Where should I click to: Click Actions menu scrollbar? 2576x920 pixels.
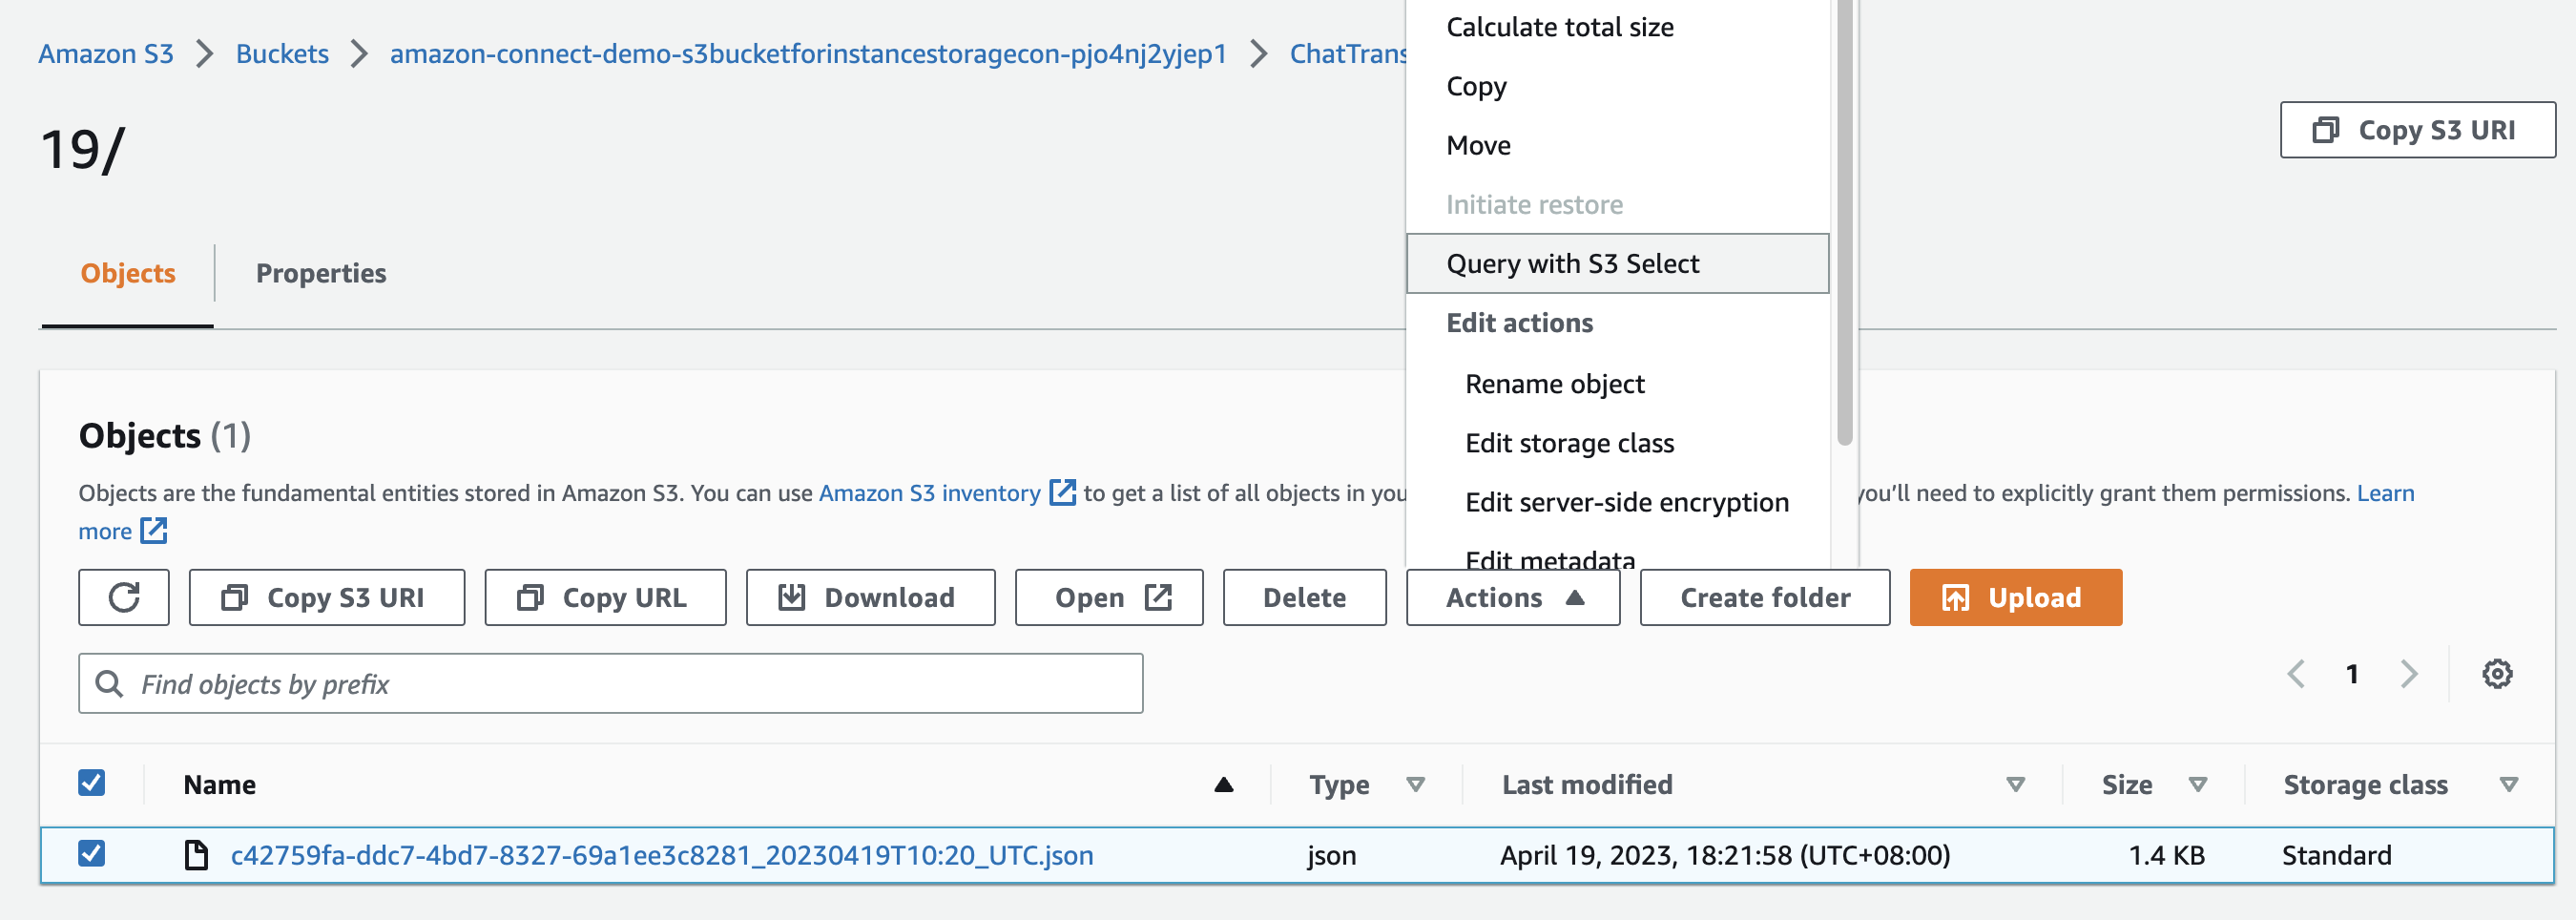1844,222
